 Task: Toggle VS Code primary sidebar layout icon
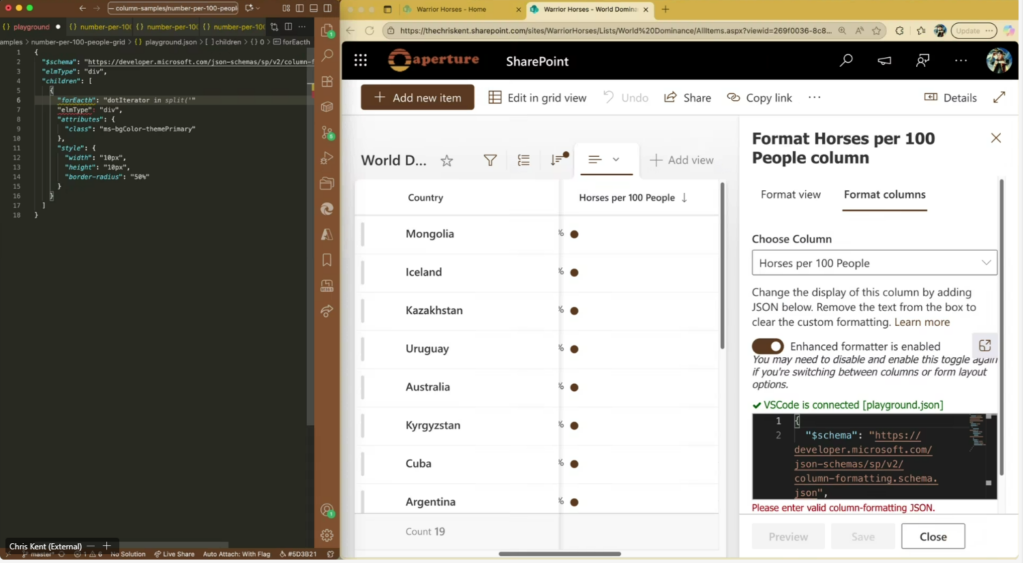point(300,8)
